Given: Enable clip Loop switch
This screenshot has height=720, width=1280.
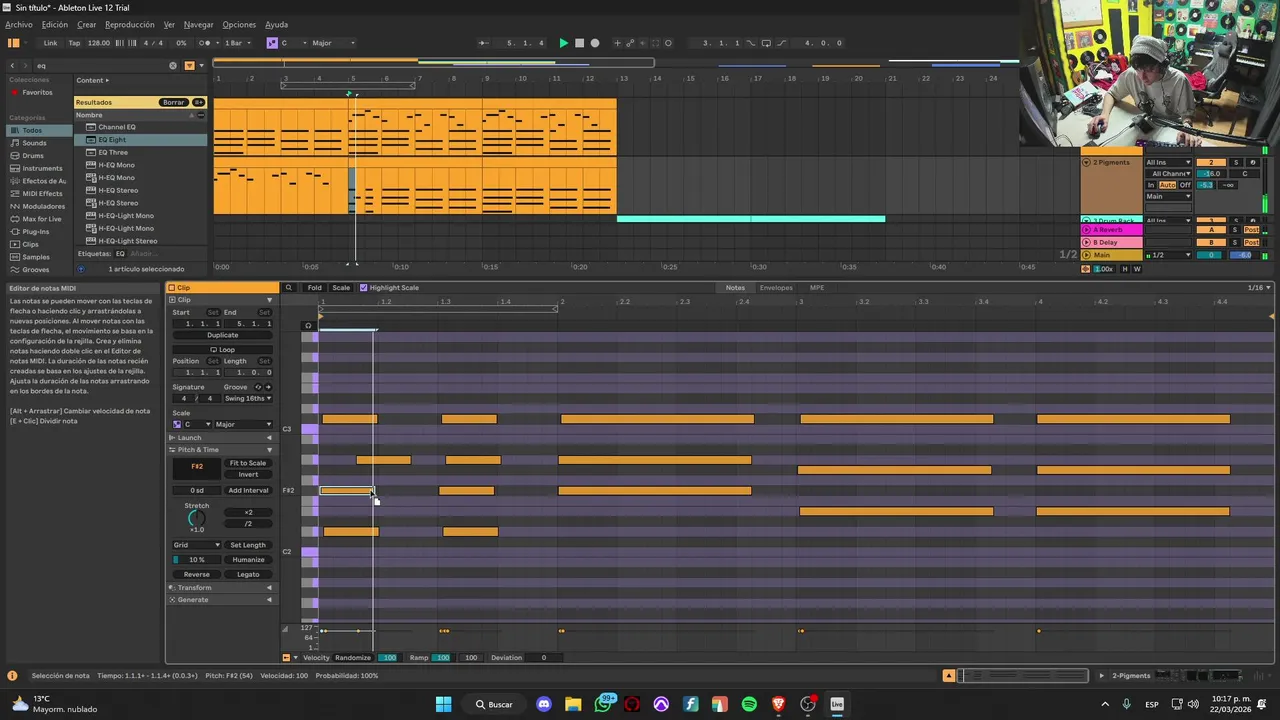Looking at the screenshot, I should (x=222, y=350).
